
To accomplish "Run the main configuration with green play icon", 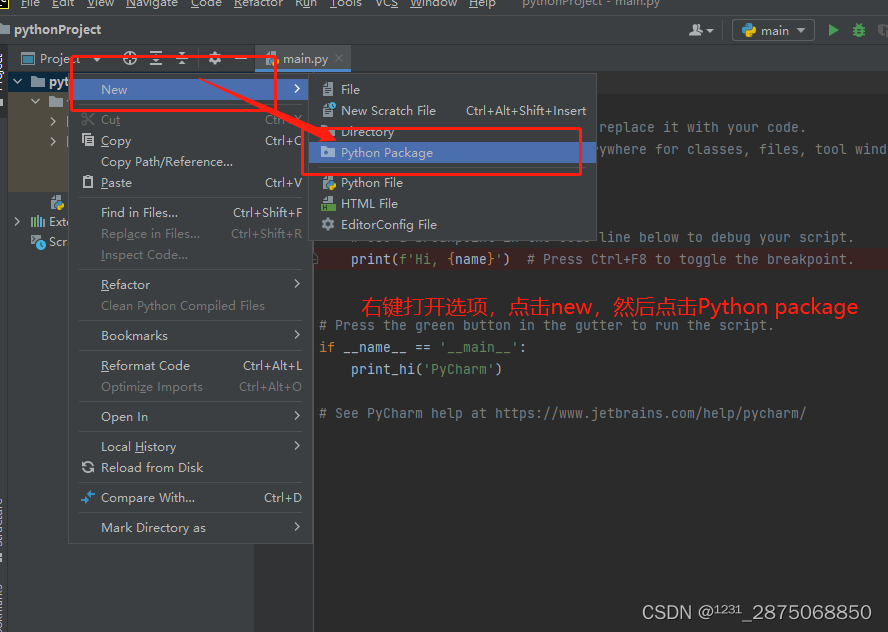I will pyautogui.click(x=833, y=30).
